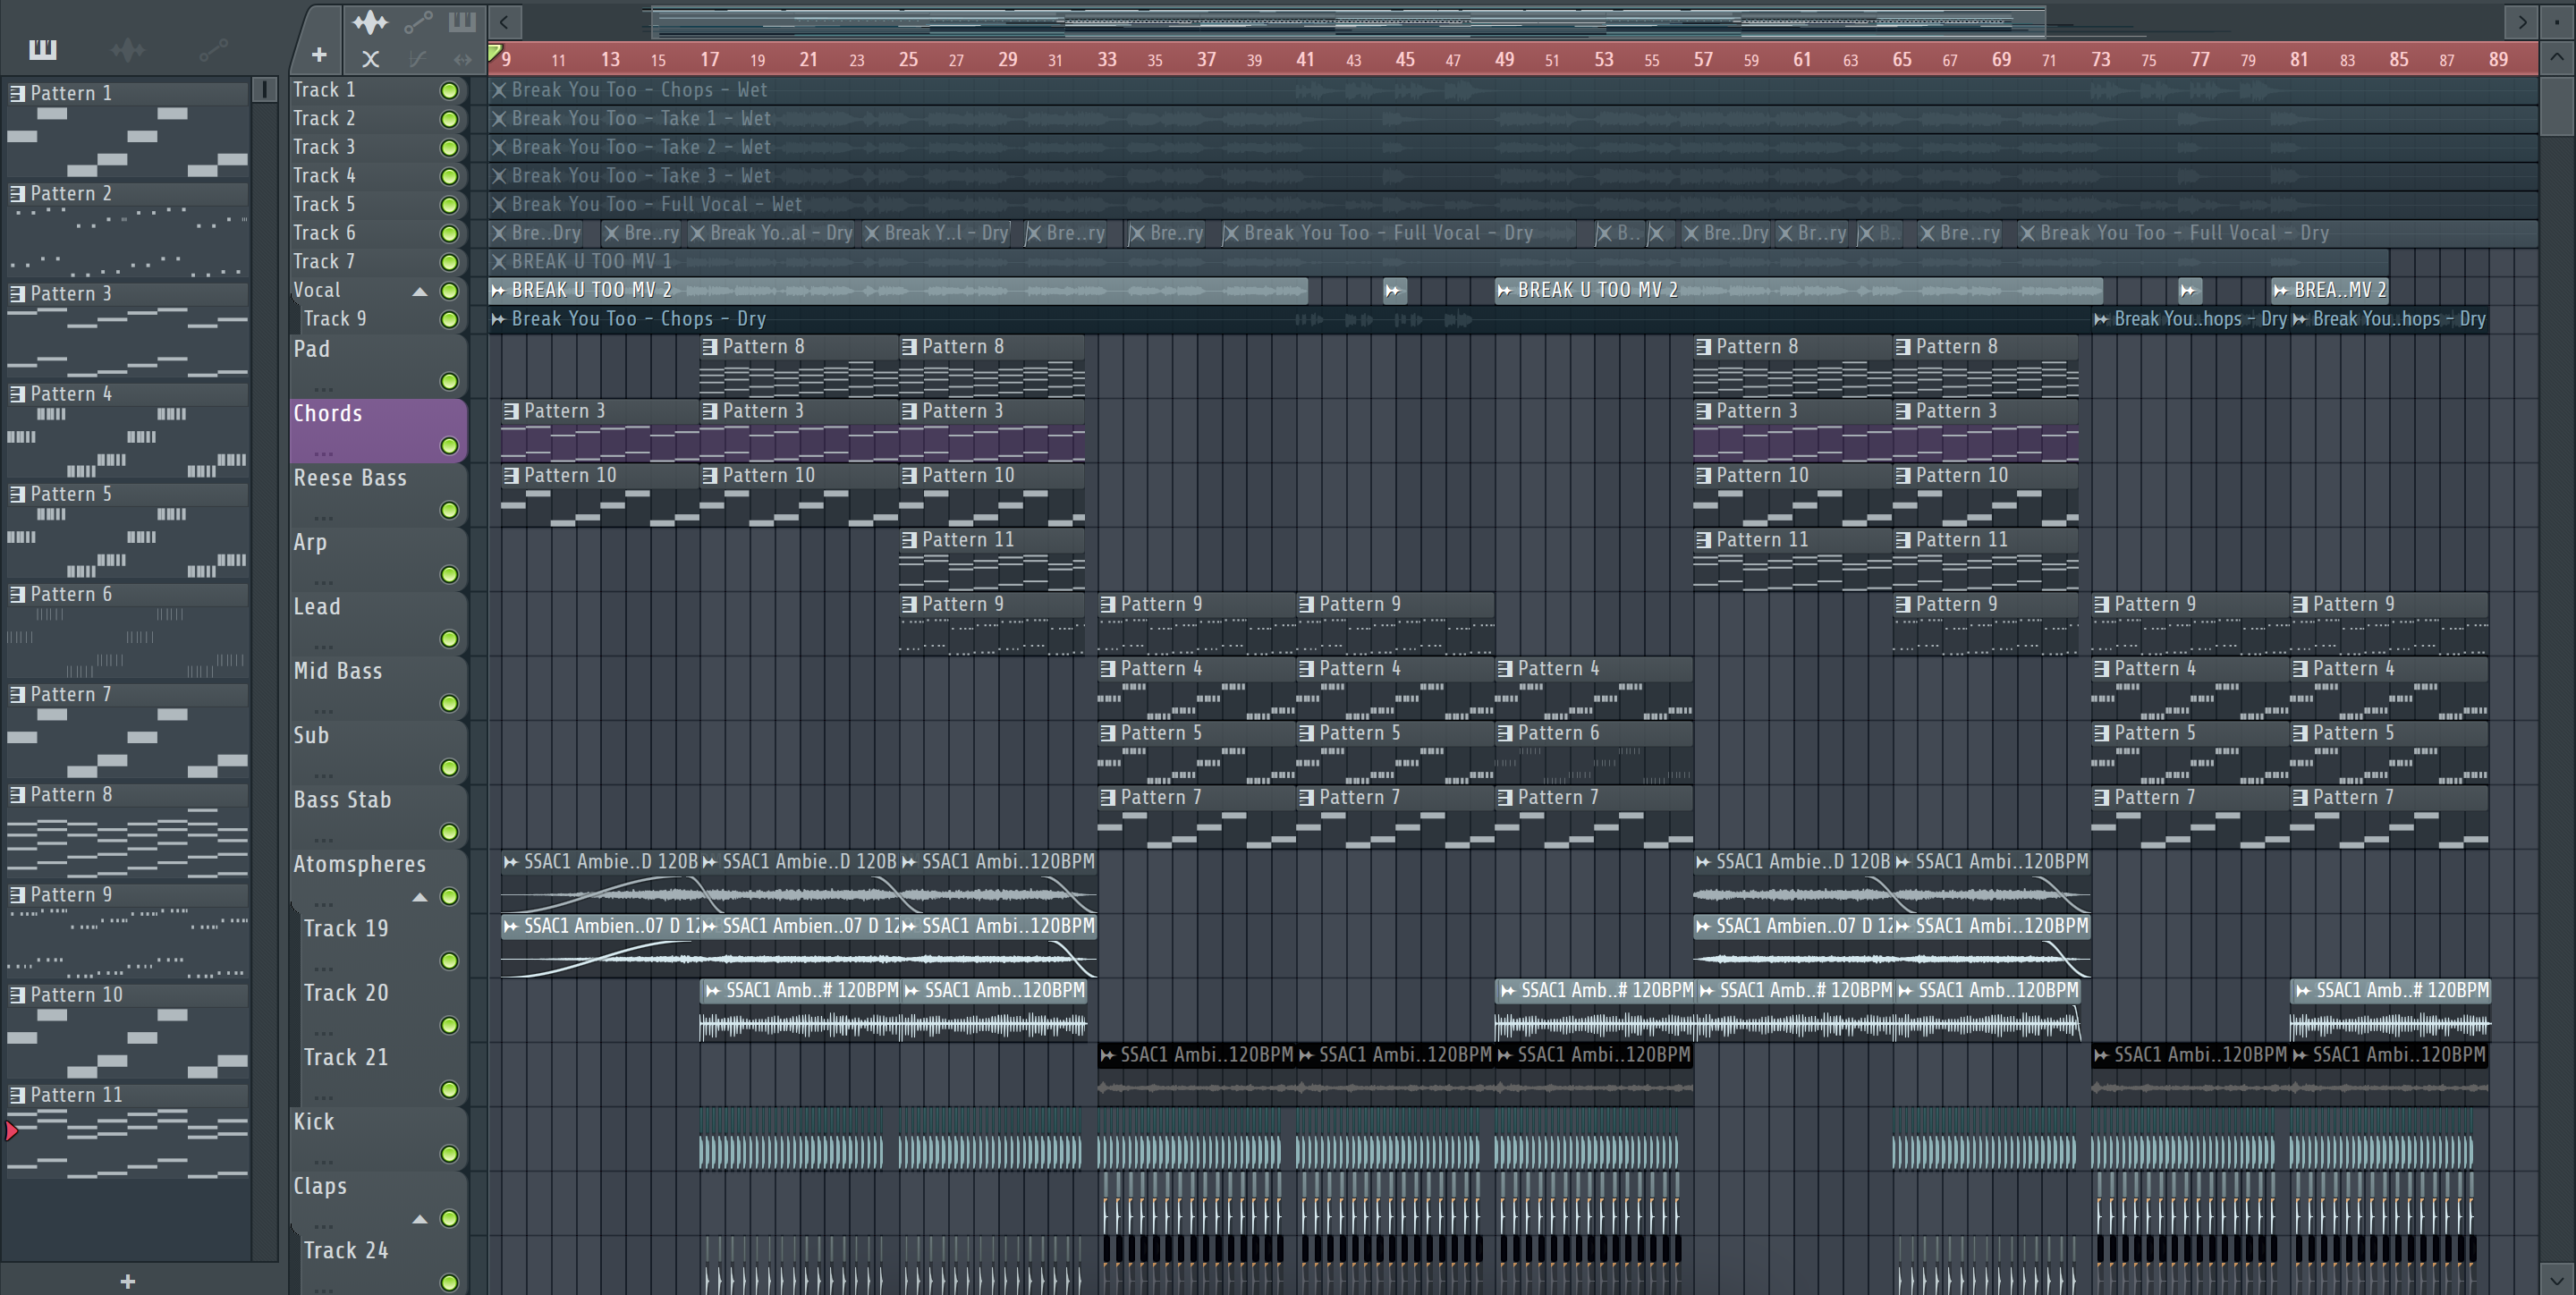Click the crossfade X playlist icon
The height and width of the screenshot is (1295, 2576).
[370, 59]
